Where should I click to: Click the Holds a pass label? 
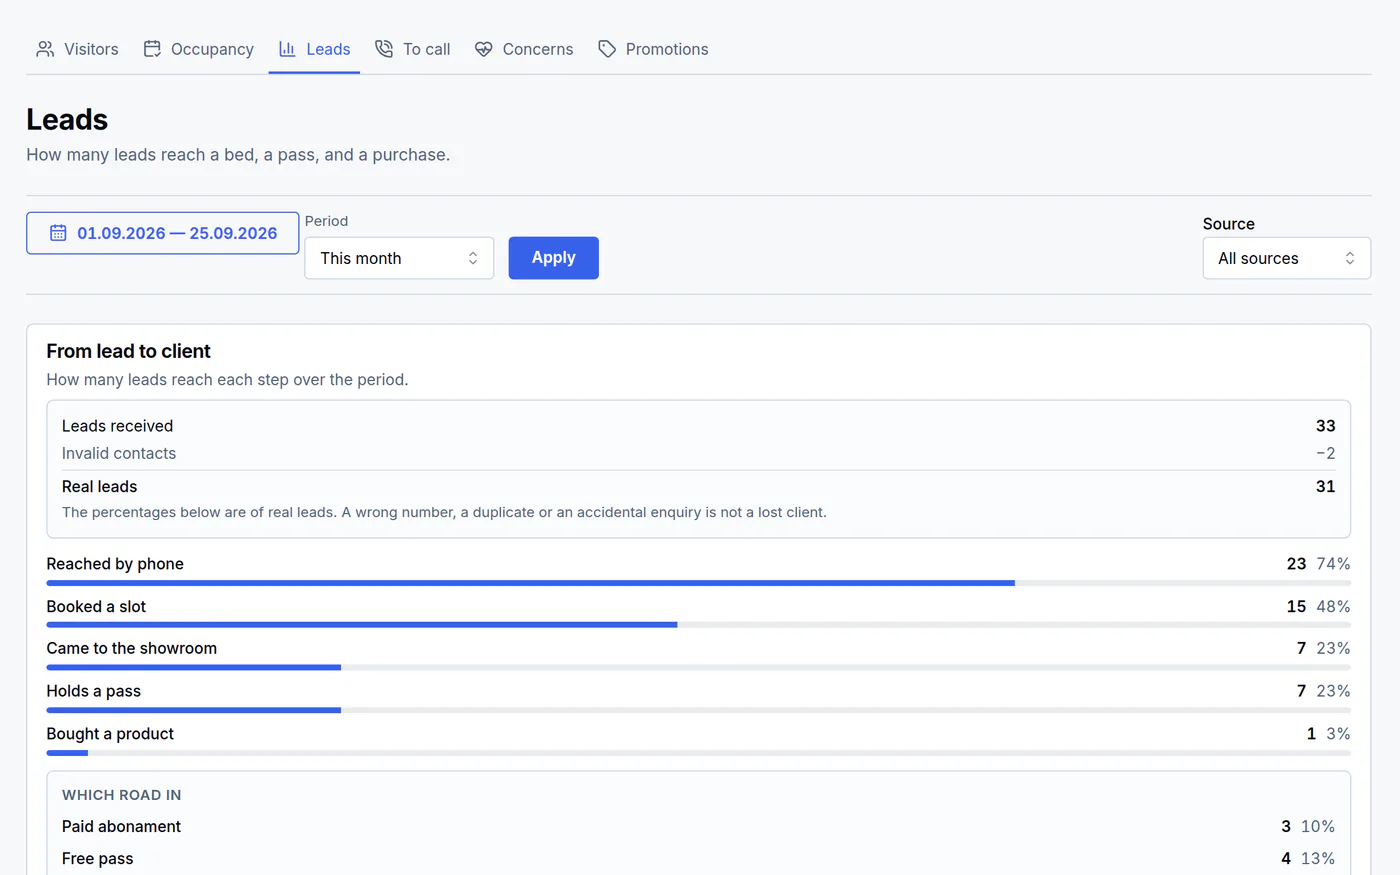pyautogui.click(x=93, y=691)
